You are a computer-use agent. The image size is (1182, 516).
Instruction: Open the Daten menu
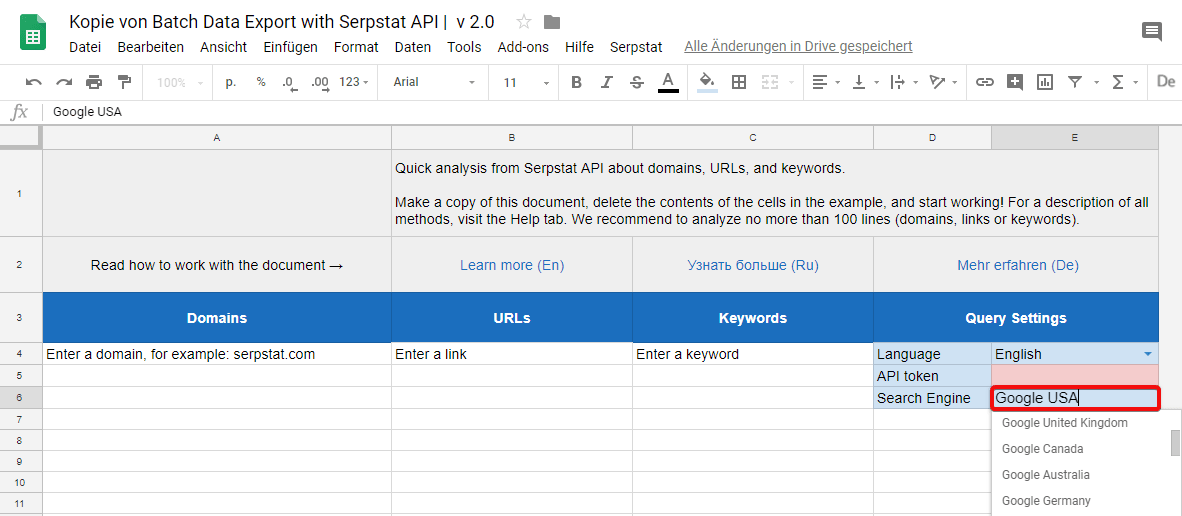tap(413, 47)
